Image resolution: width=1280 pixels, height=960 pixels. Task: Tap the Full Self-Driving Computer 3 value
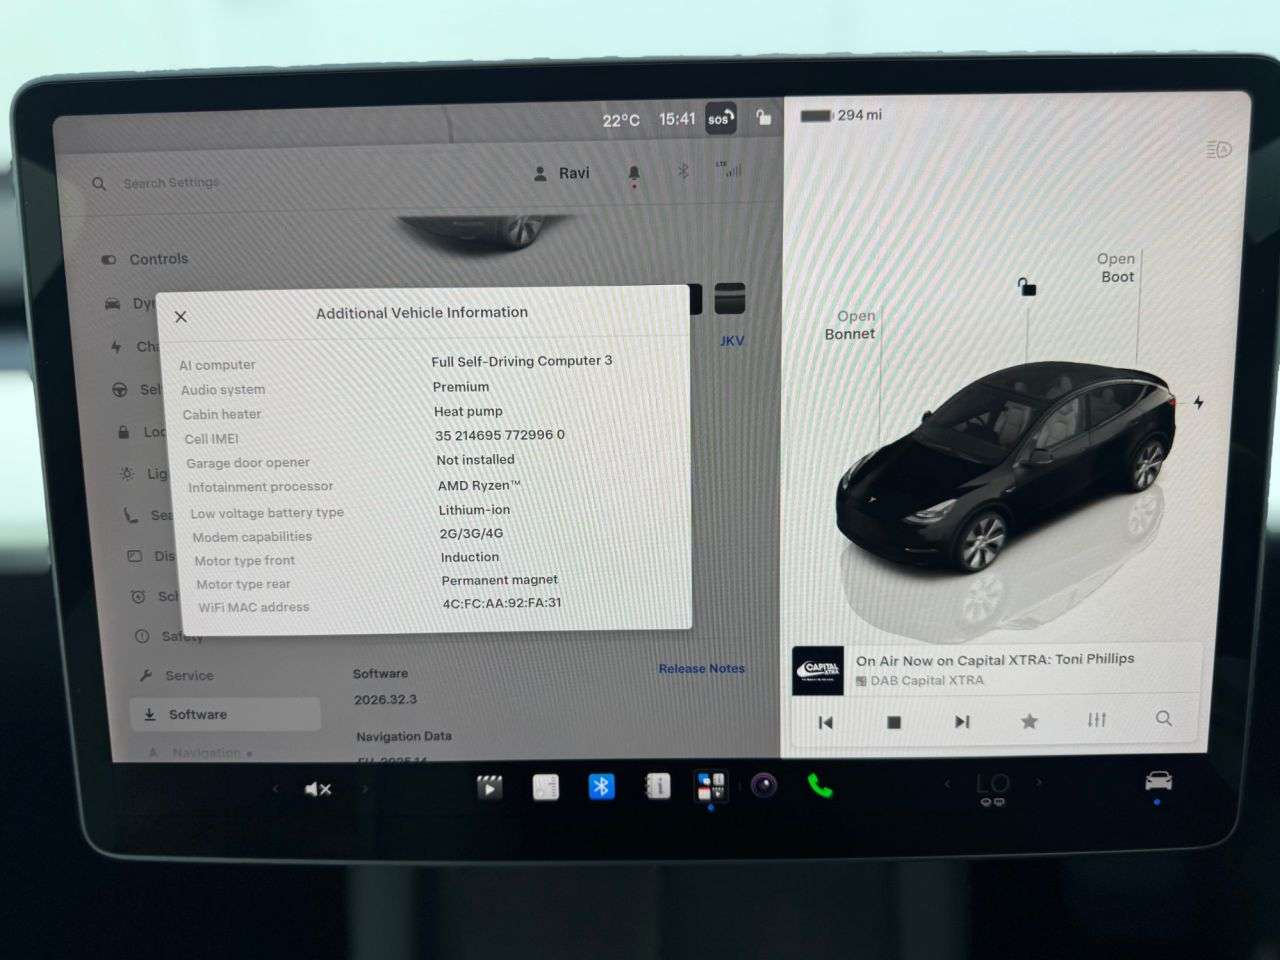click(x=522, y=361)
